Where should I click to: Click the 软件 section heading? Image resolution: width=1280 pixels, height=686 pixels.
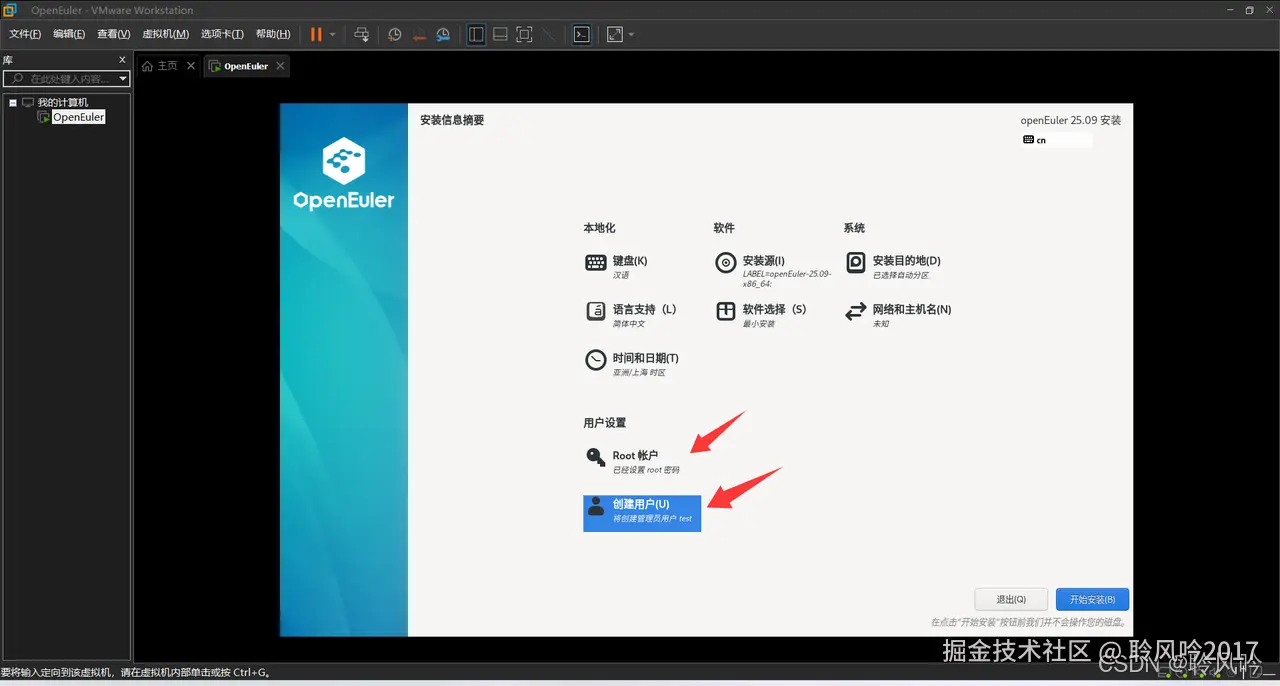(724, 228)
